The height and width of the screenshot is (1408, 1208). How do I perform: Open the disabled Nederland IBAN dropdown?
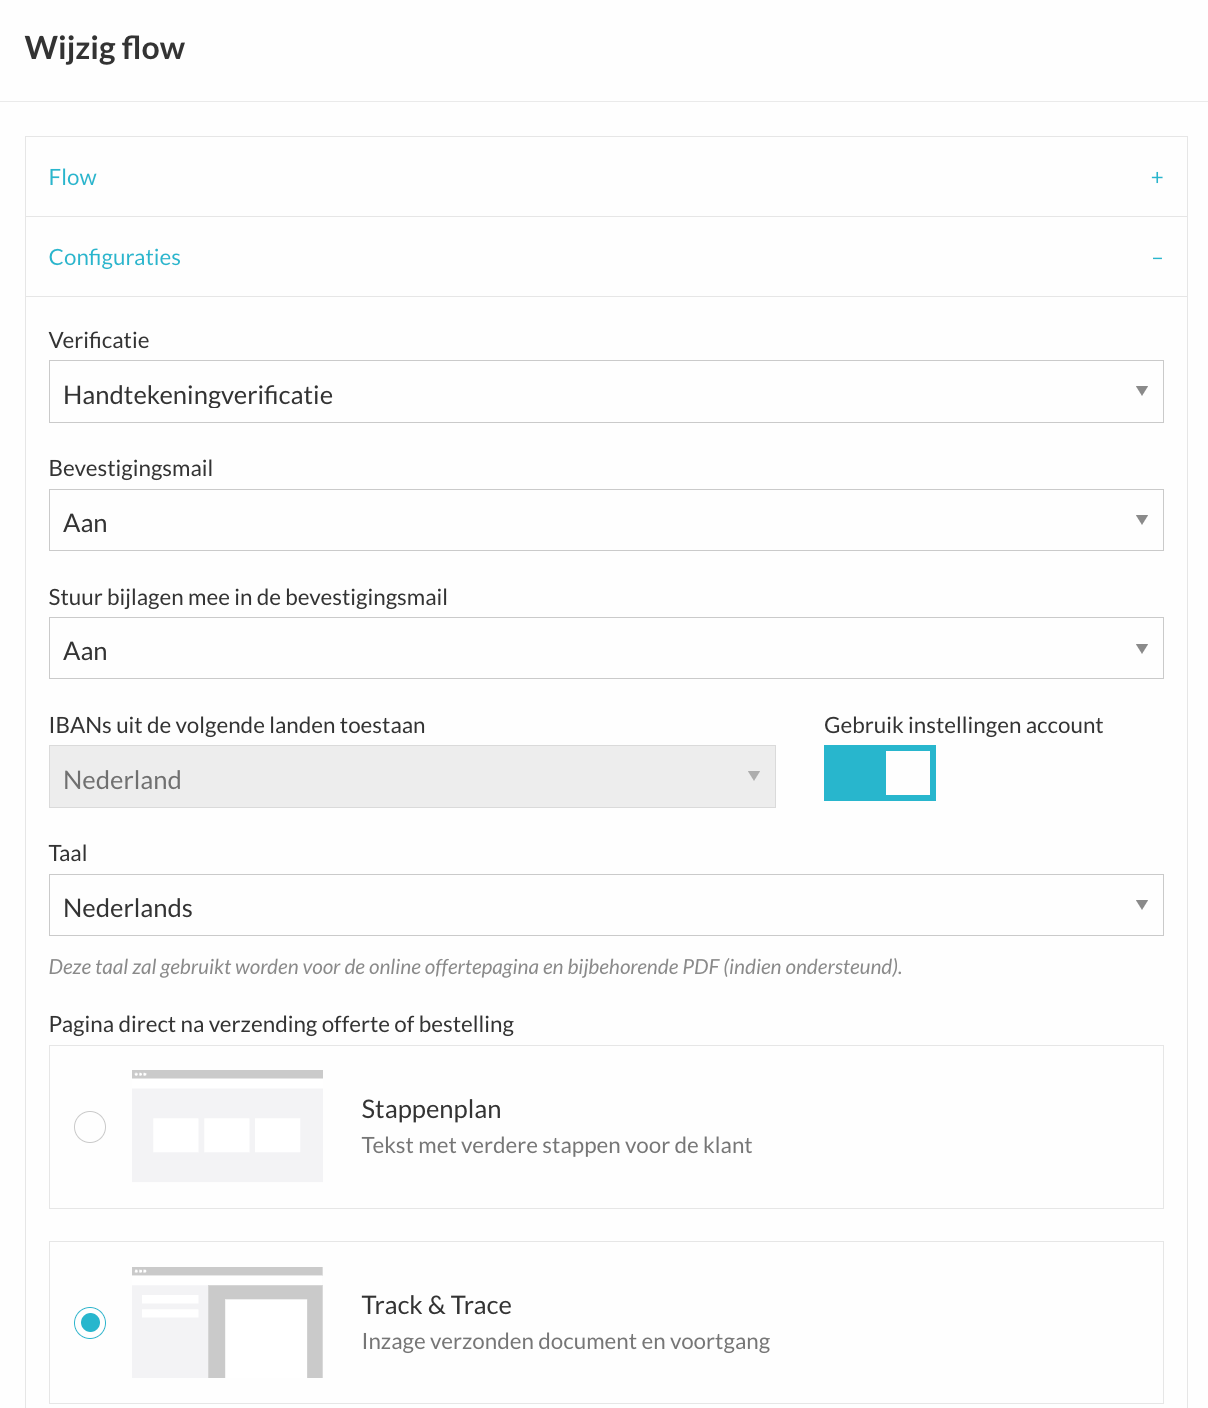412,776
